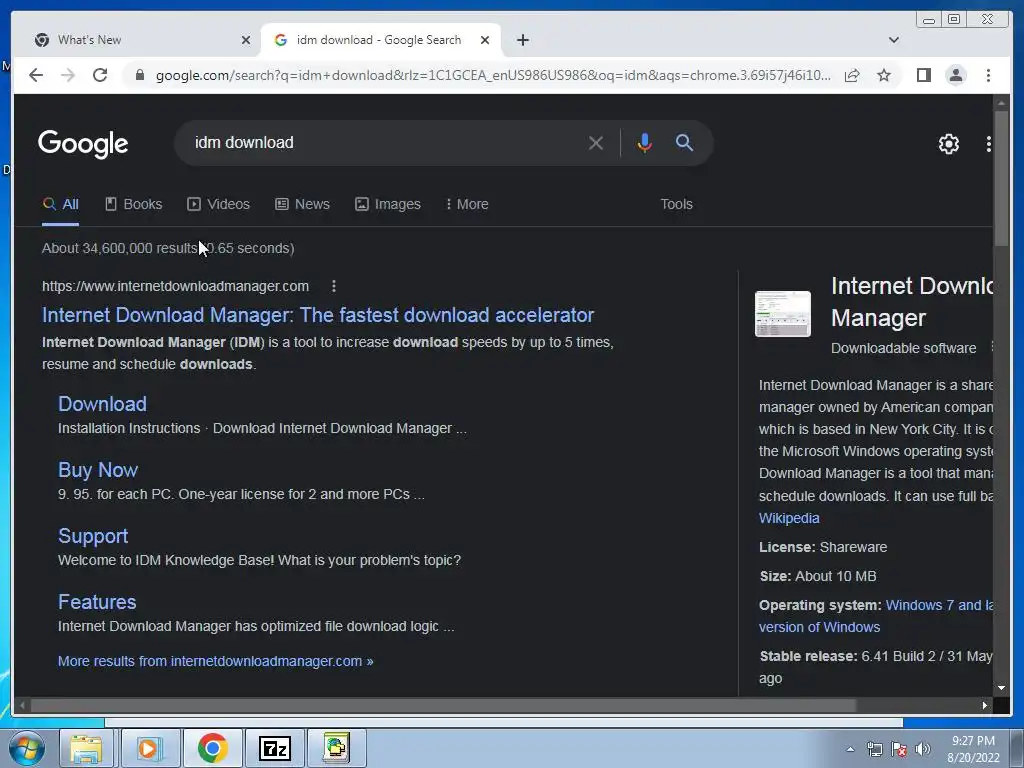Switch to News results

(302, 204)
